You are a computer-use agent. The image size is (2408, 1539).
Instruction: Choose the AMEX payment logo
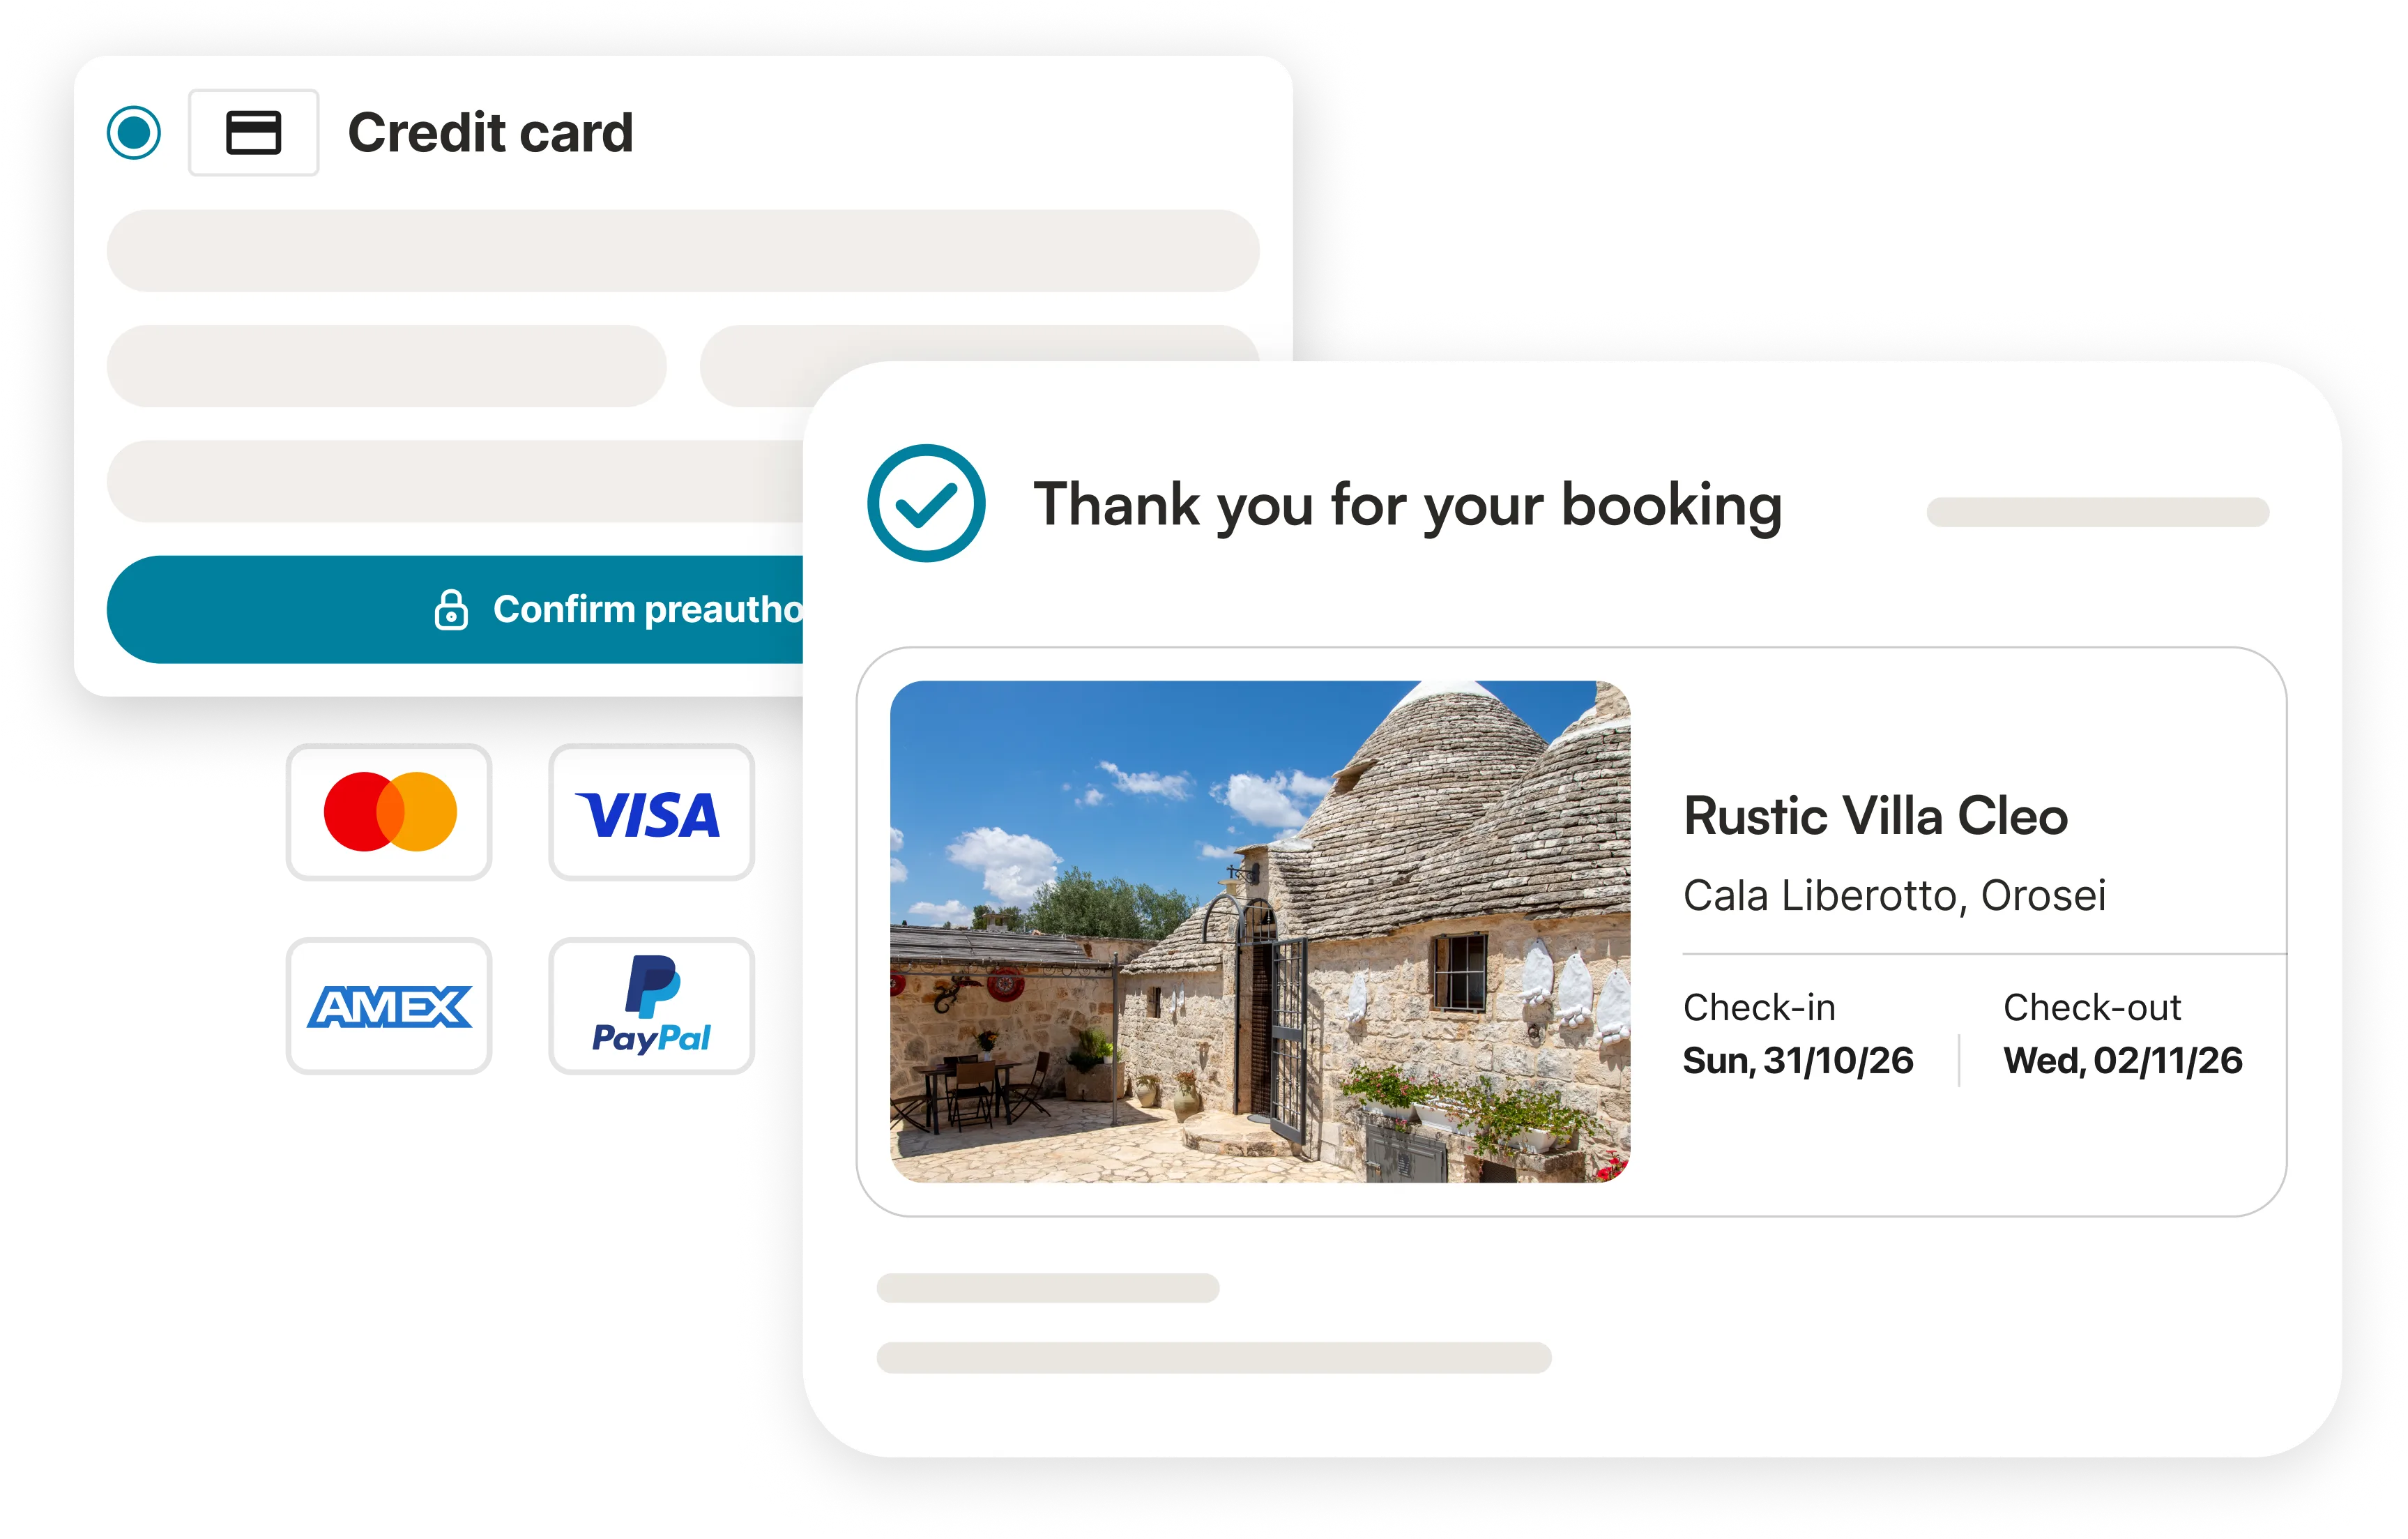coord(389,1006)
